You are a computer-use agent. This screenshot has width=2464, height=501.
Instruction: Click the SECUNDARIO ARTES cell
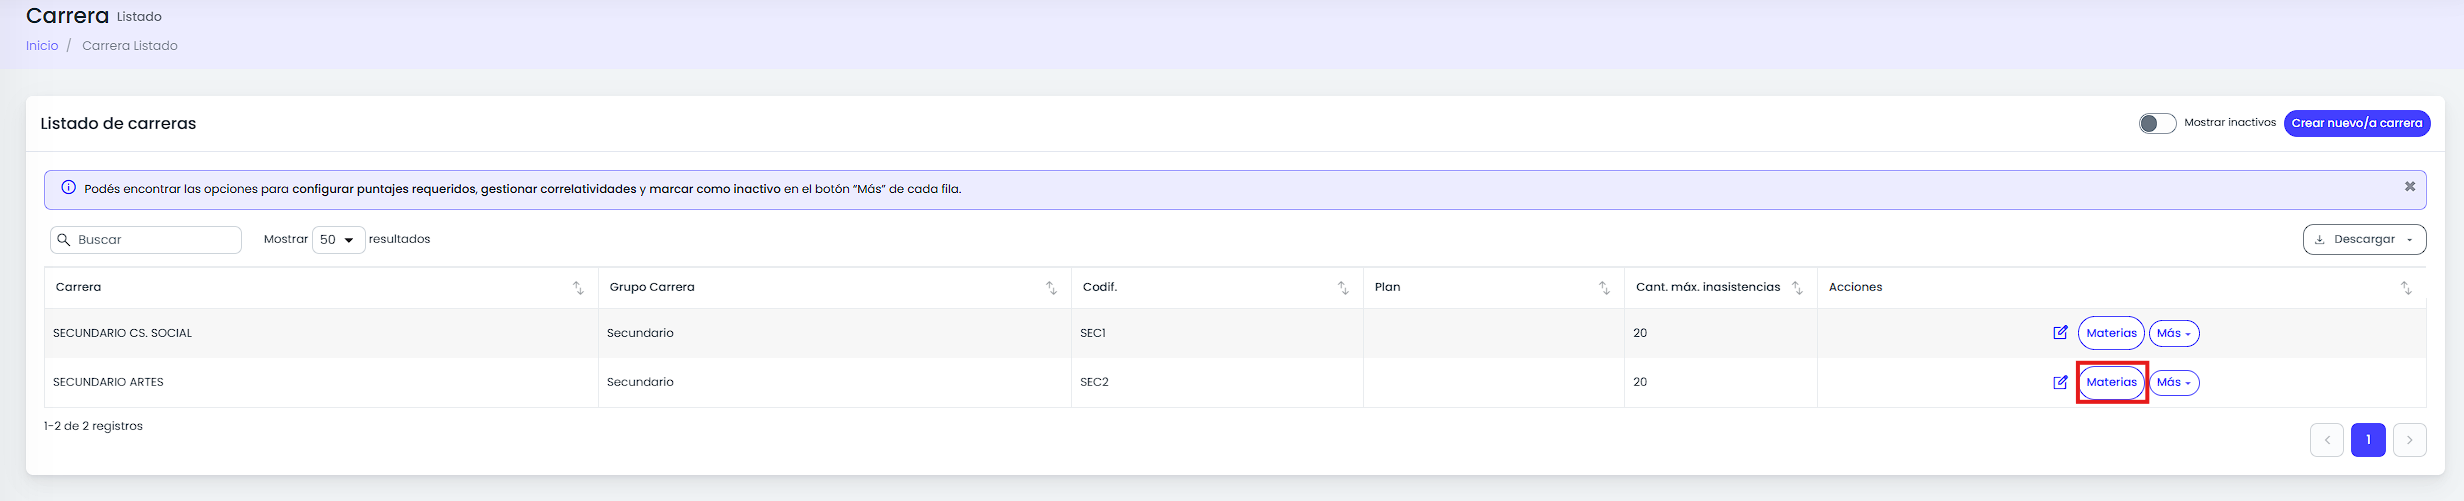point(322,382)
